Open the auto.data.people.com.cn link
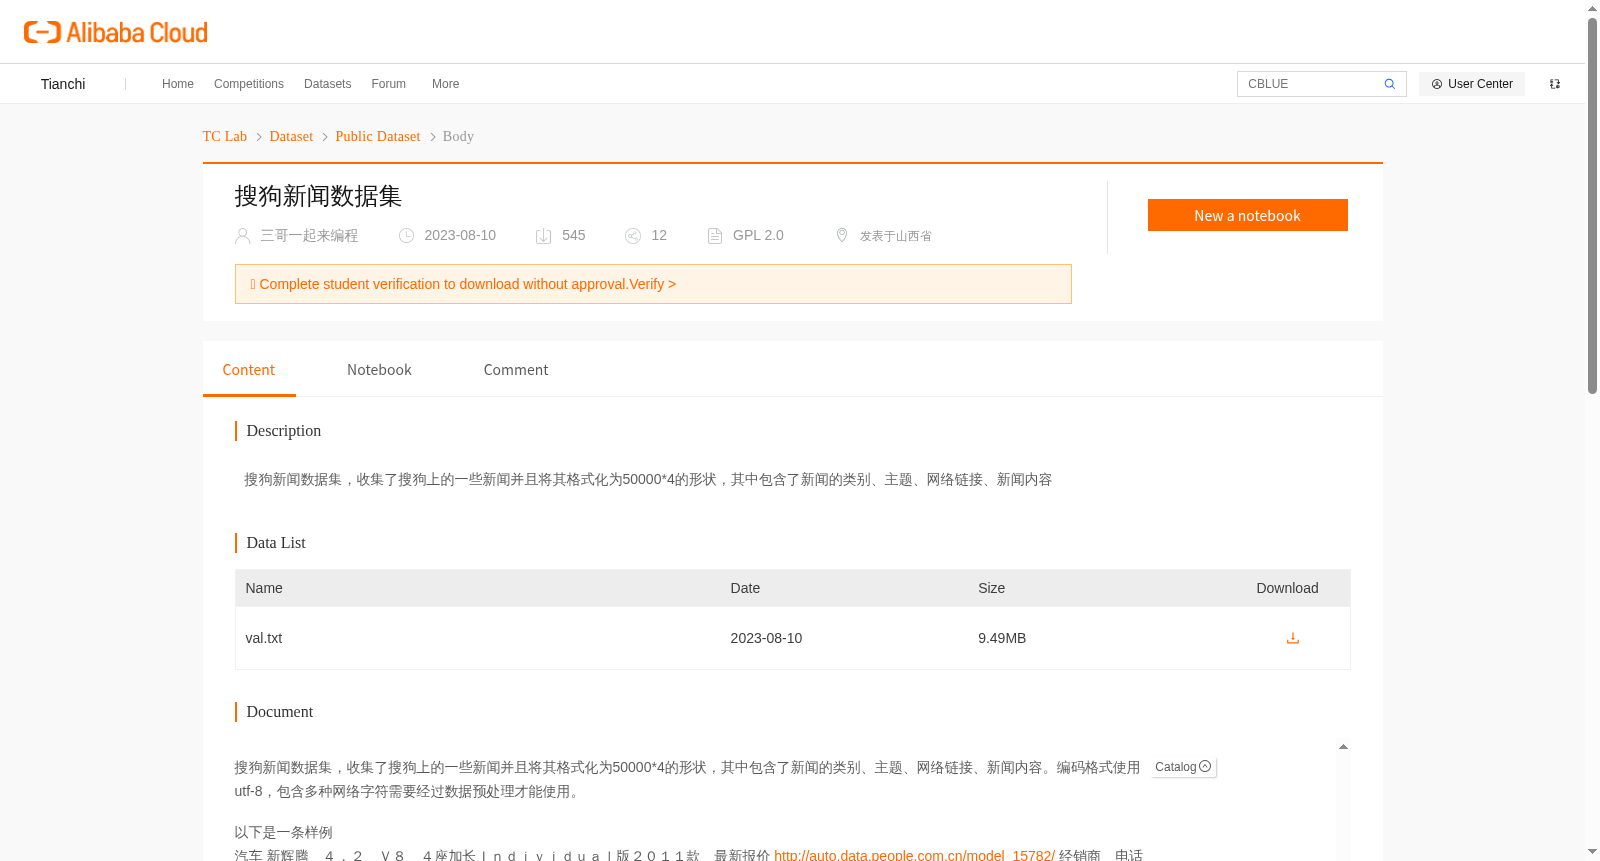 point(914,855)
